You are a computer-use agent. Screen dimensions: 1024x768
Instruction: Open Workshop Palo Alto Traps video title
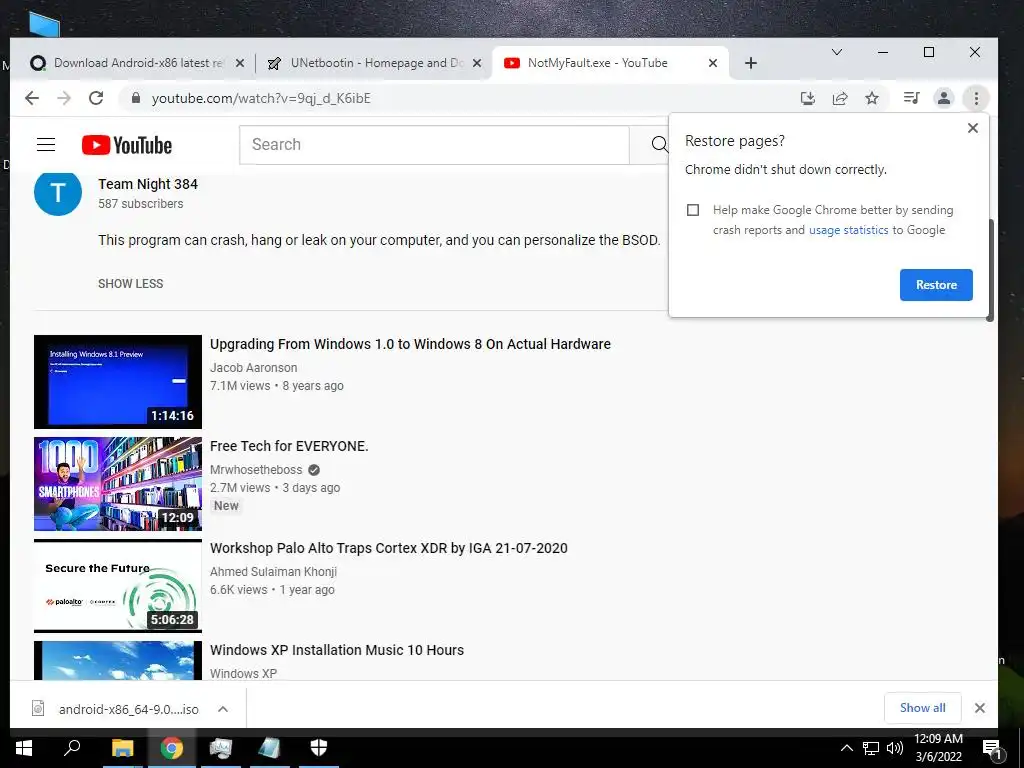pyautogui.click(x=389, y=548)
